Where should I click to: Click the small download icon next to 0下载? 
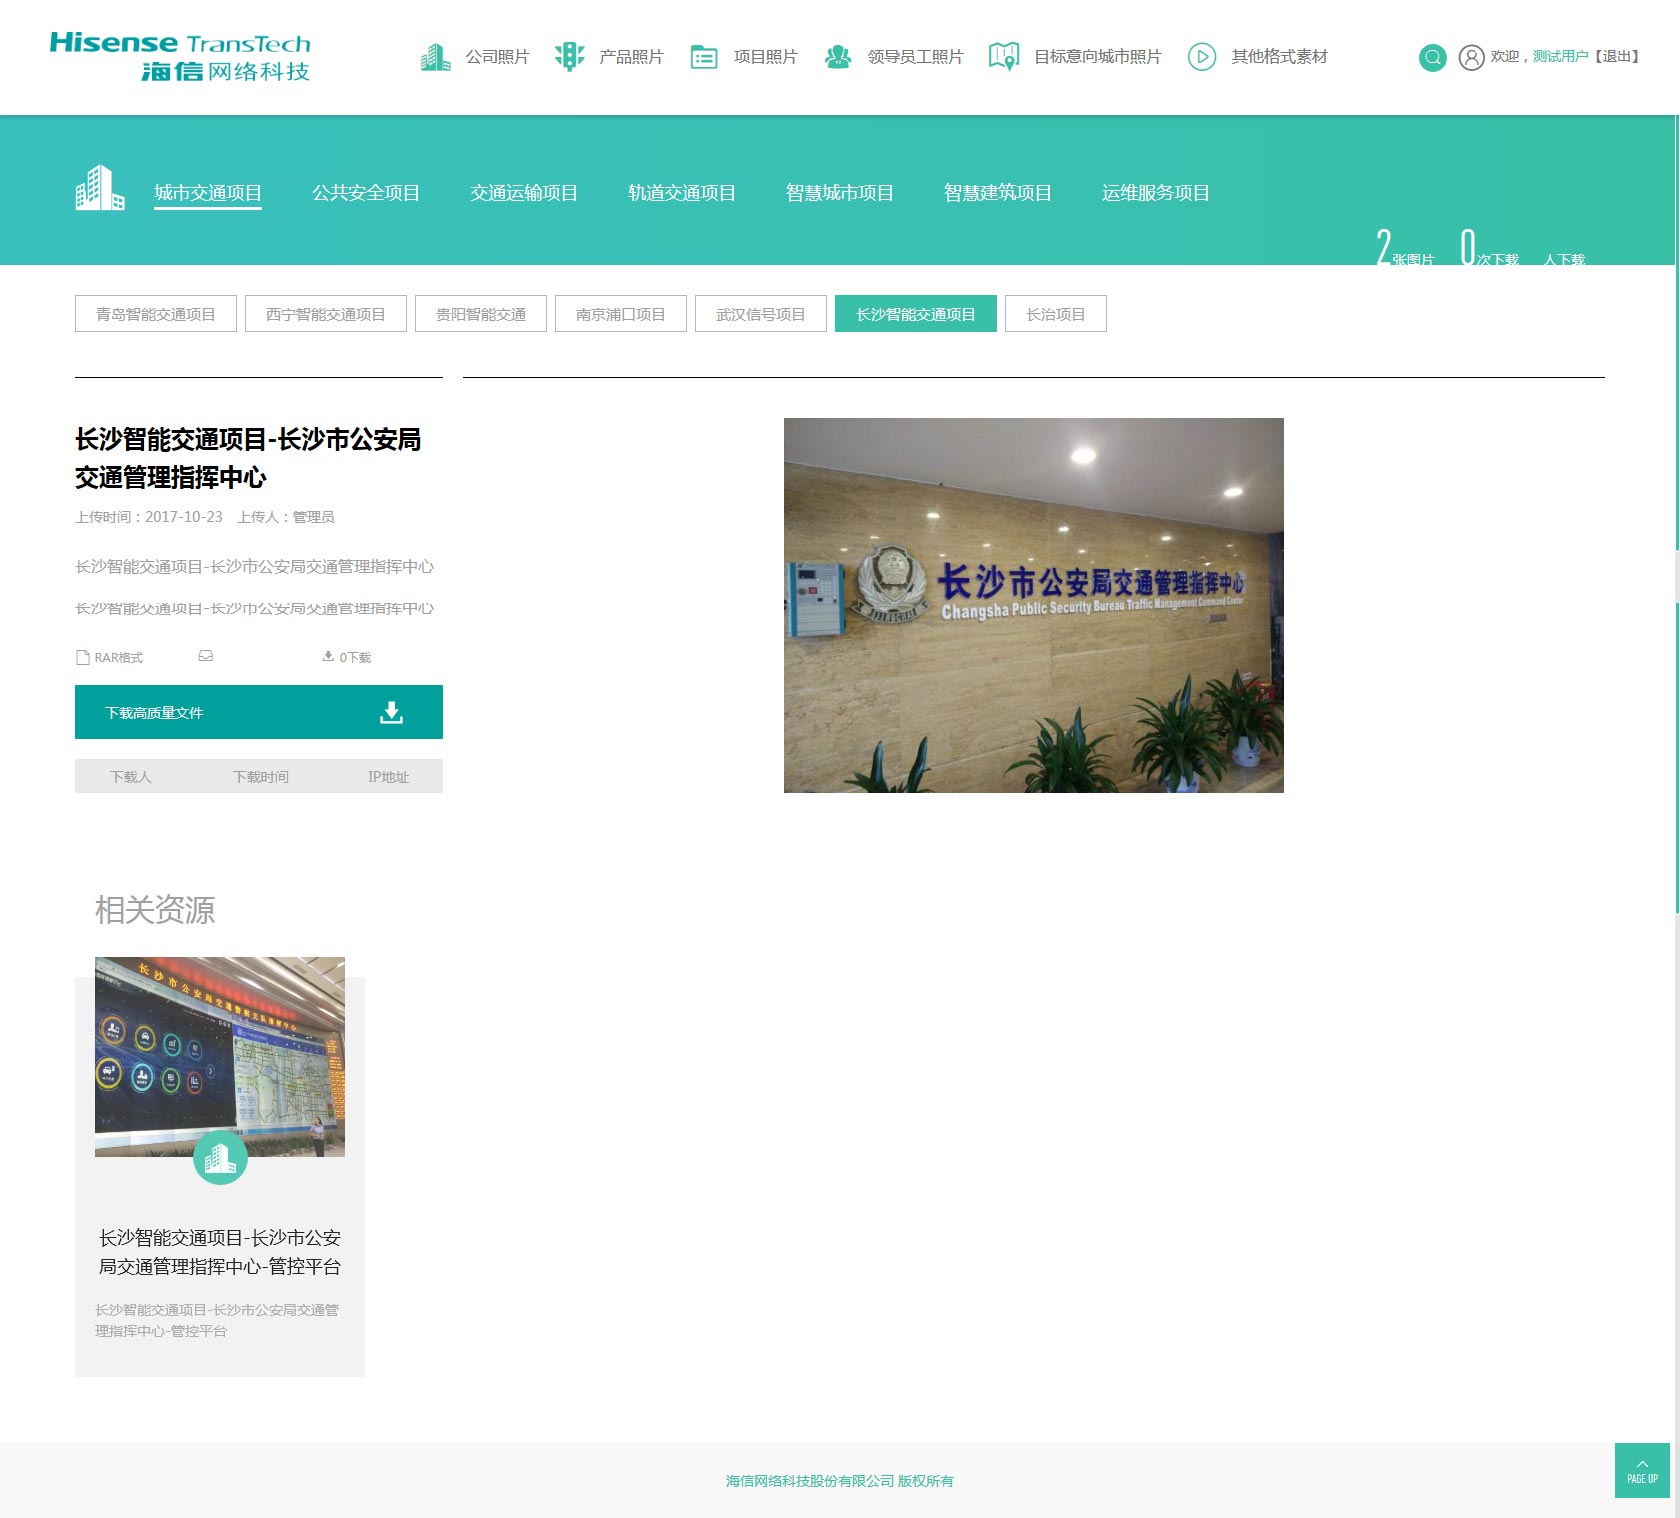(328, 656)
